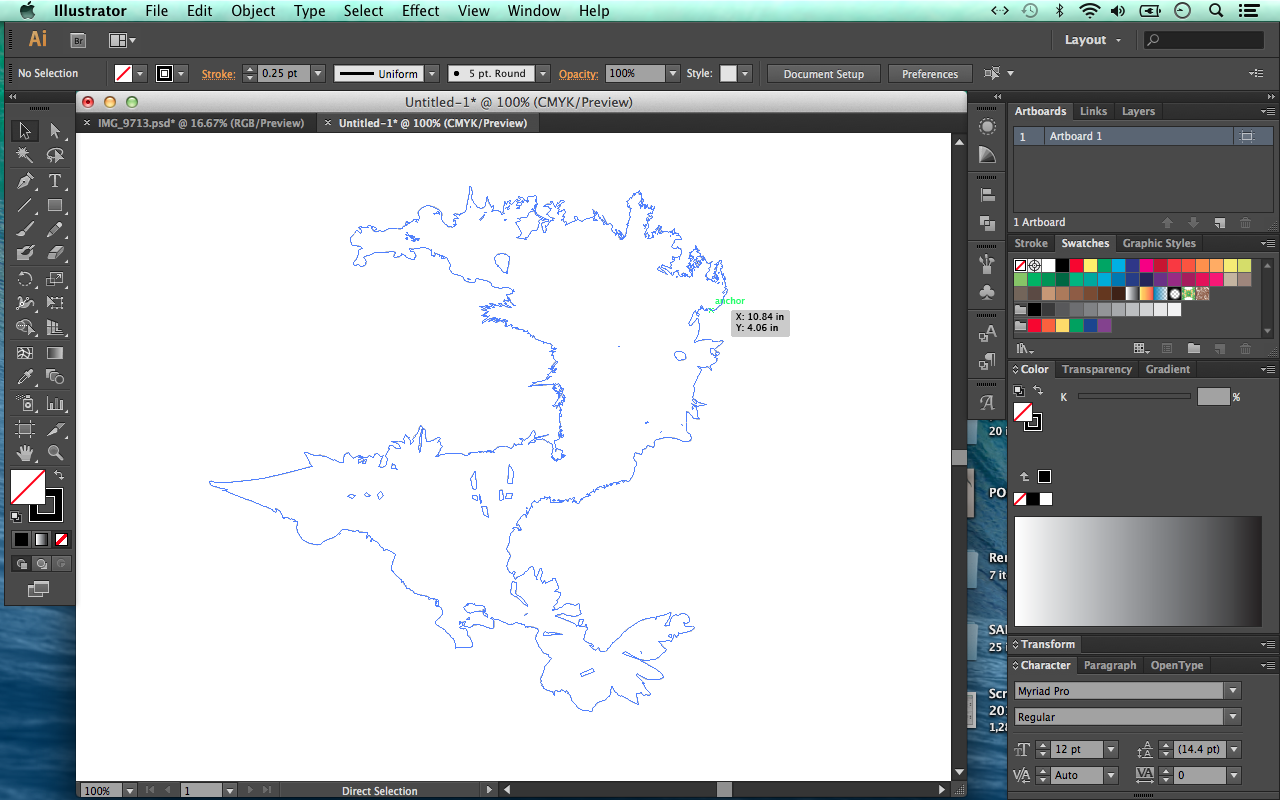
Task: Click the Document Setup button
Action: [823, 74]
